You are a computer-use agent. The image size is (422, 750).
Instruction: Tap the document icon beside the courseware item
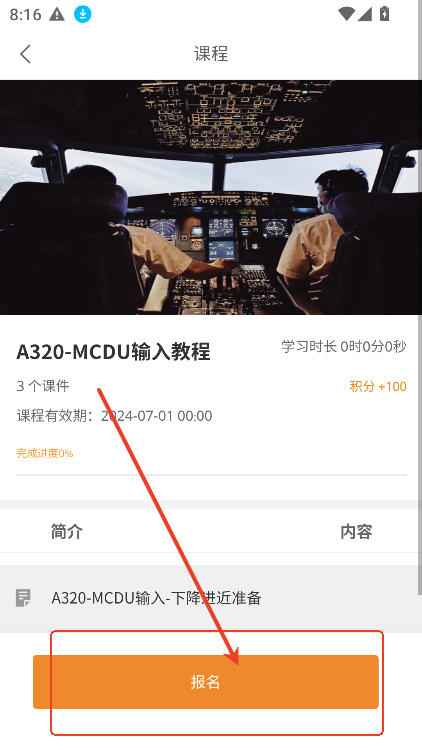coord(23,598)
